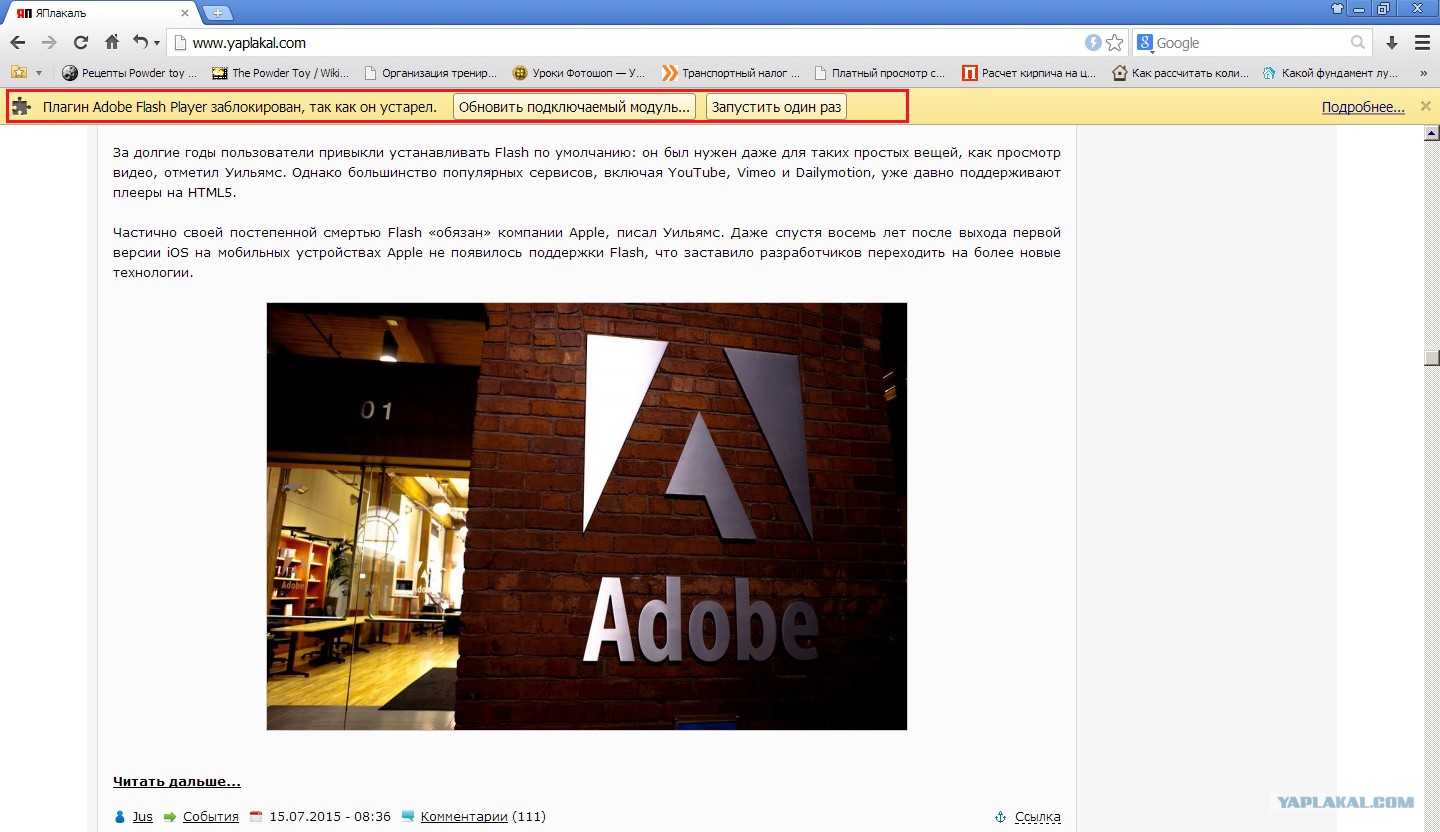Screen dimensions: 1440x832
Task: Open the Рецепты Powder toy bookmark
Action: click(x=130, y=73)
